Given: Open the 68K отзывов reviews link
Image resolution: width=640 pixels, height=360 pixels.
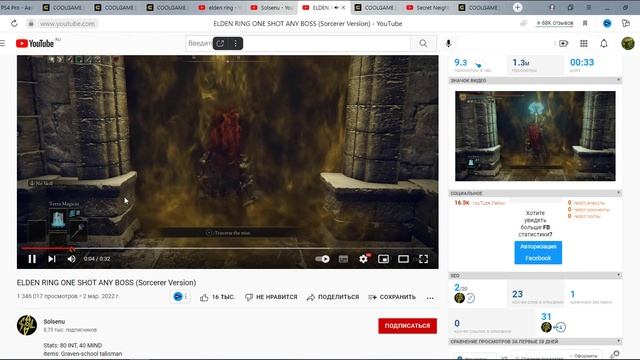Looking at the screenshot, I should pos(554,23).
